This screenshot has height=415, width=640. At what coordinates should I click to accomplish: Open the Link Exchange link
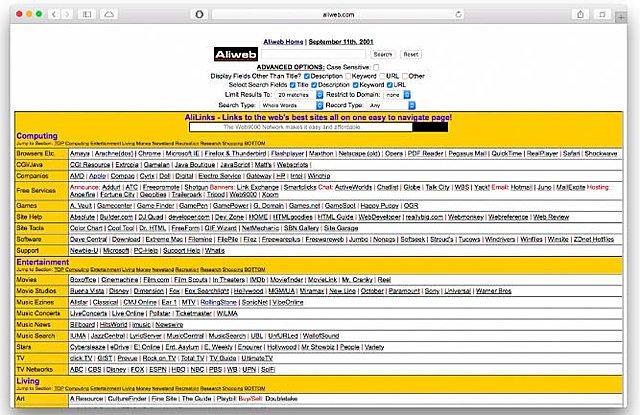tap(258, 187)
